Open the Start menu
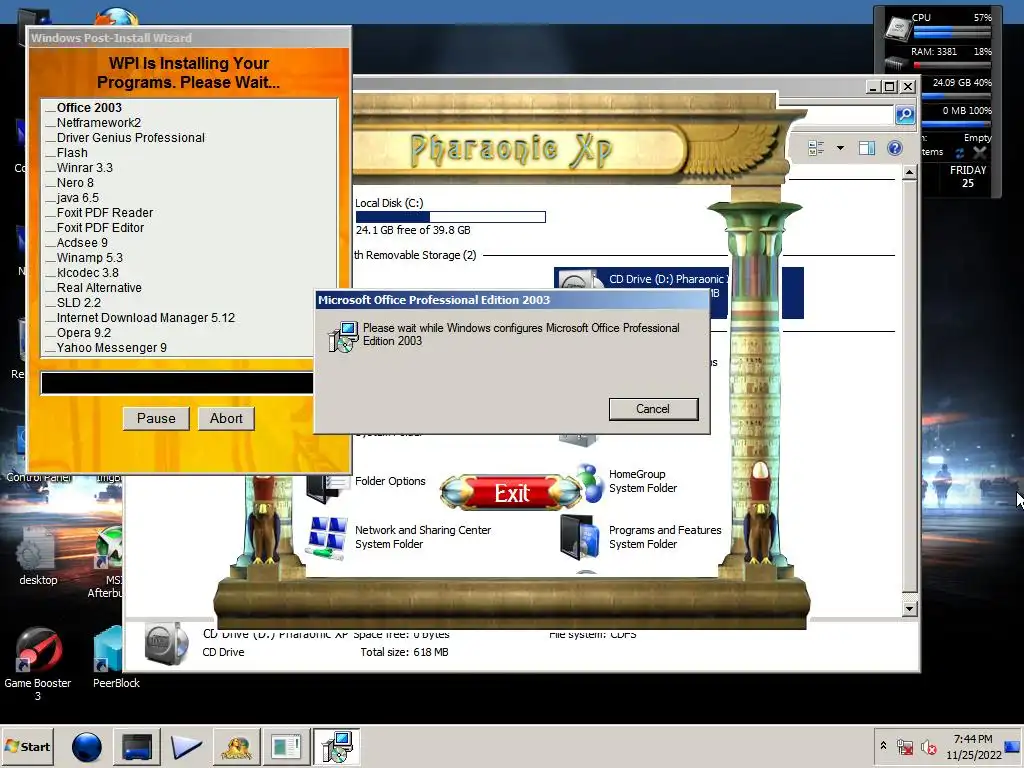The width and height of the screenshot is (1024, 768). tap(28, 746)
